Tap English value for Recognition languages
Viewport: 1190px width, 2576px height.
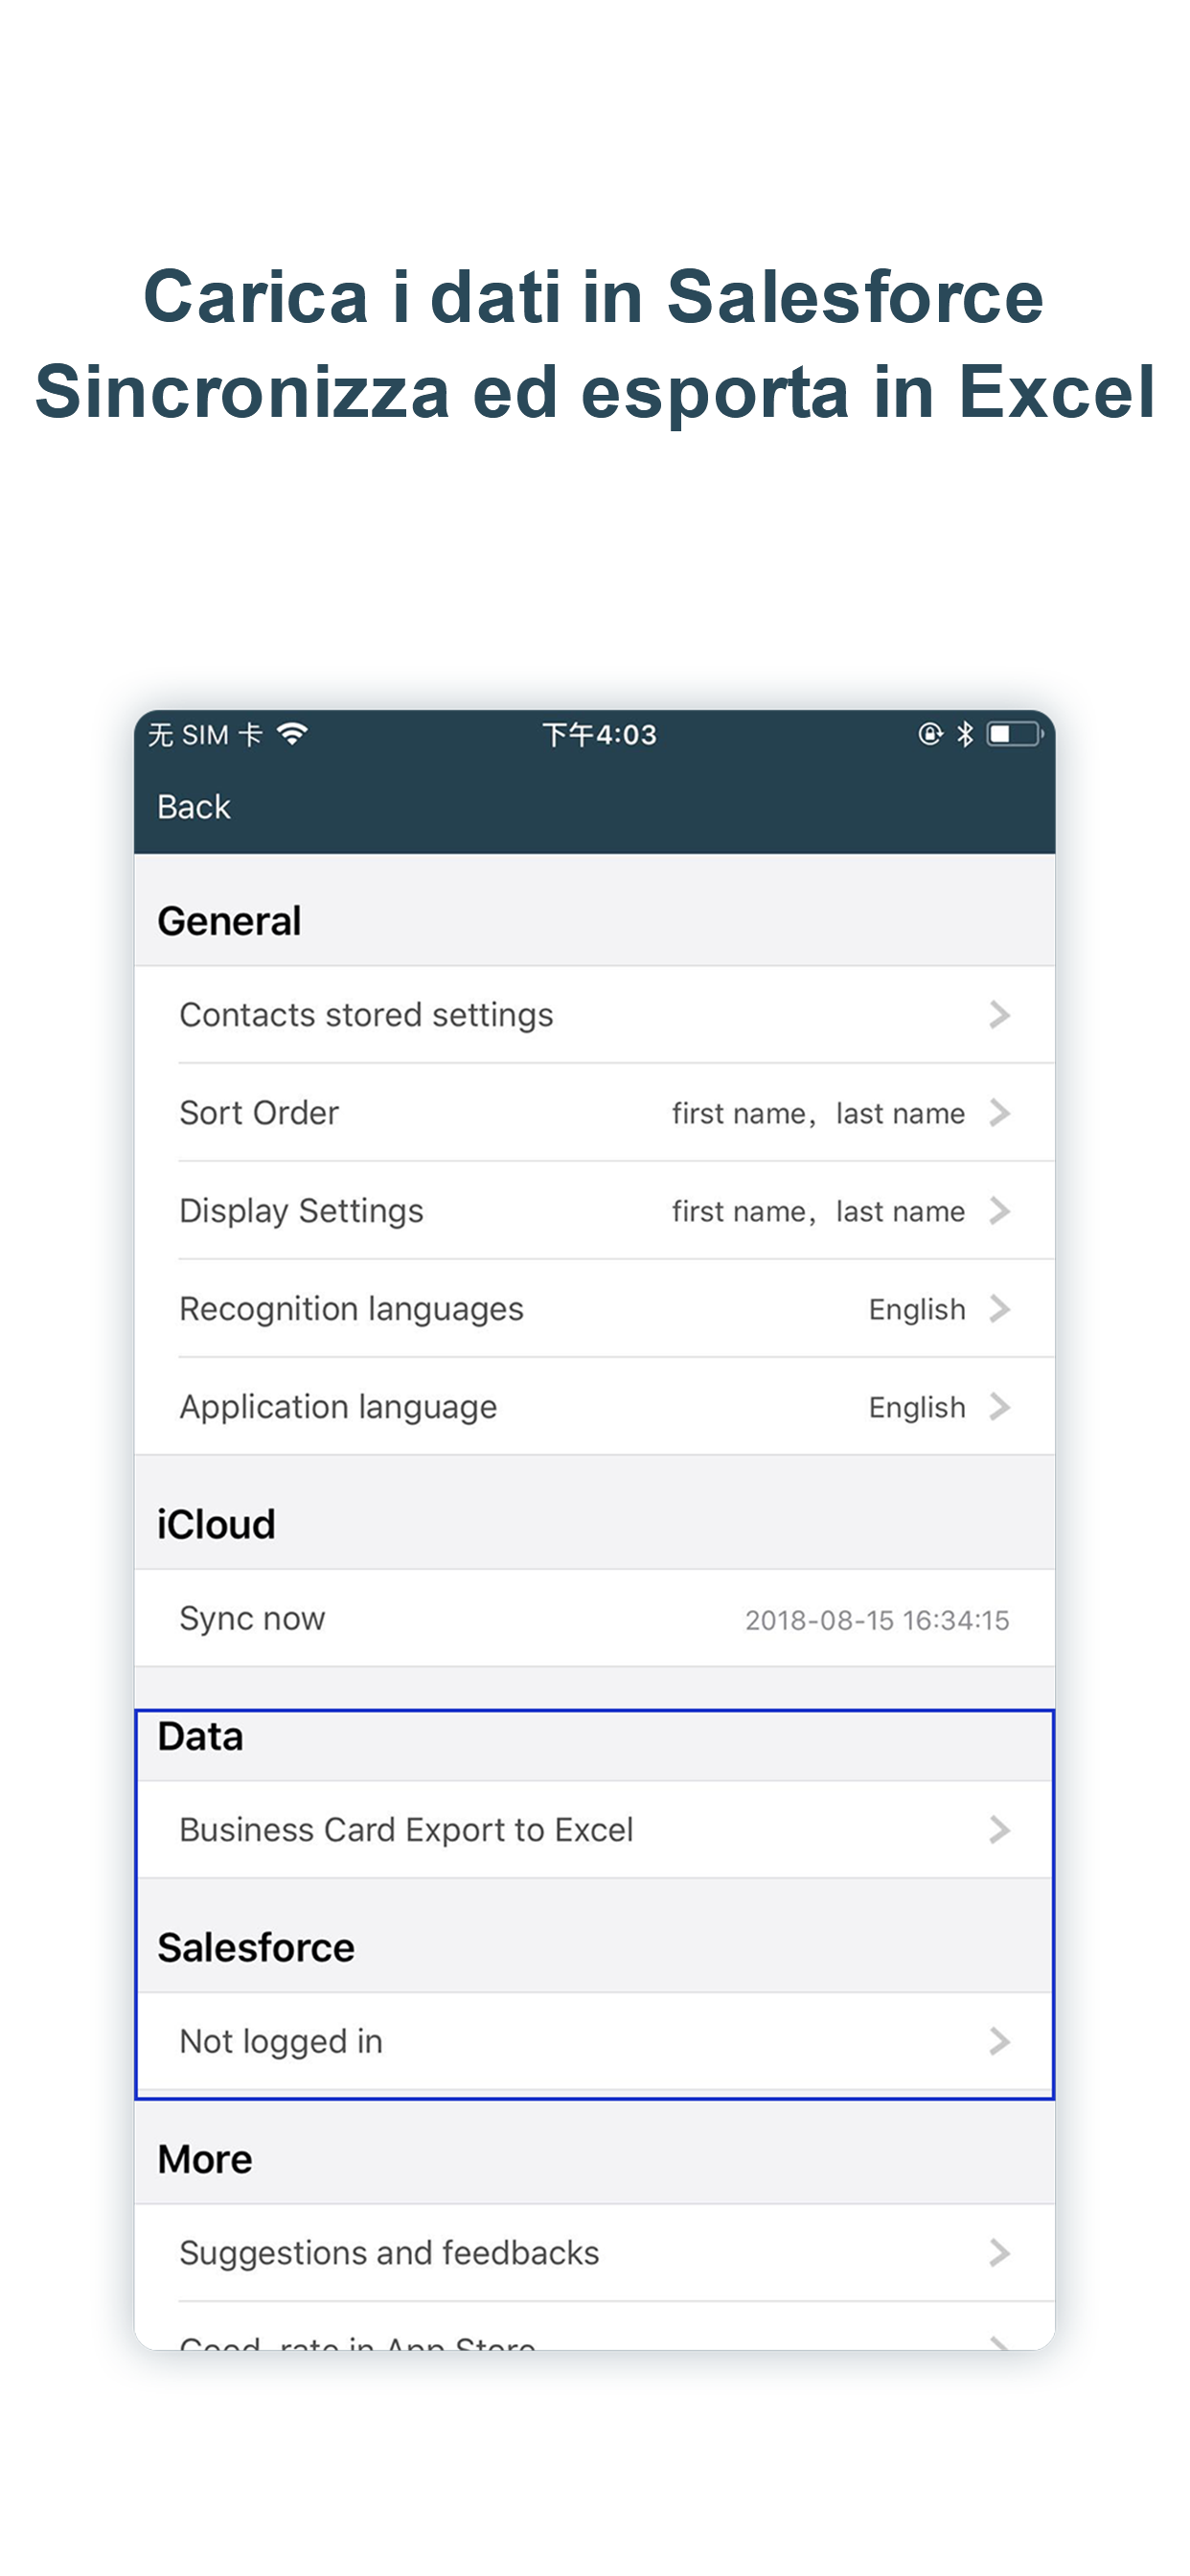coord(917,1309)
